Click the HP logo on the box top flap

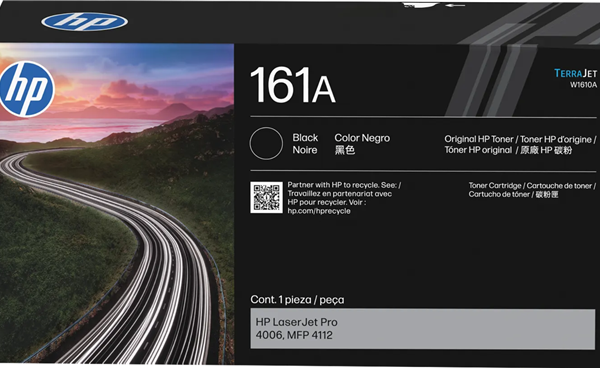(x=85, y=21)
